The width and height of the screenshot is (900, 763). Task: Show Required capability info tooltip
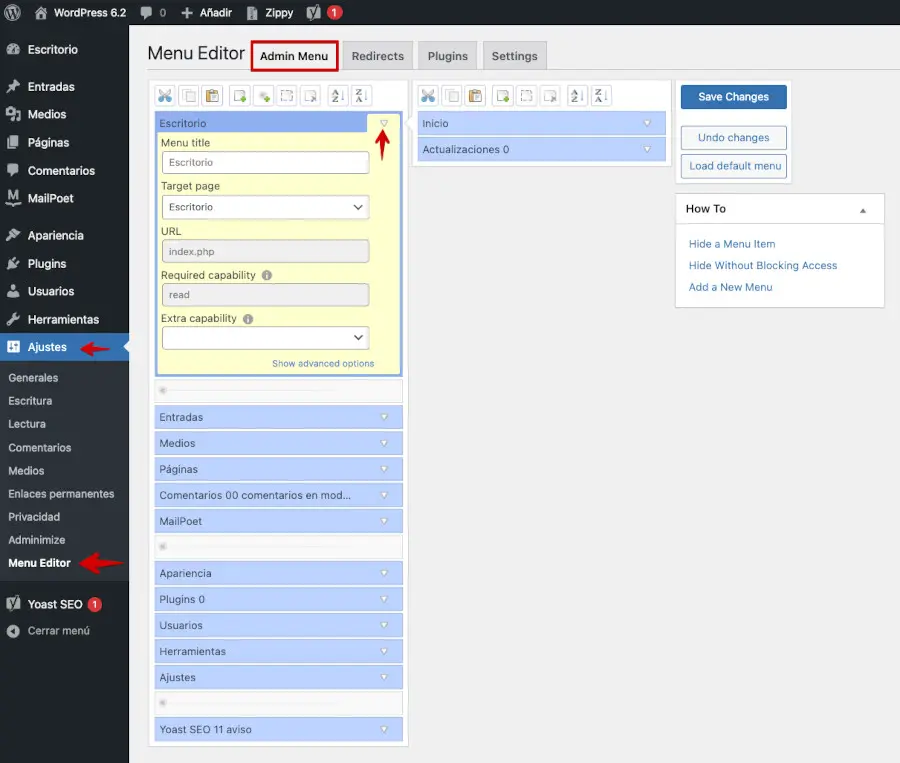tap(267, 275)
